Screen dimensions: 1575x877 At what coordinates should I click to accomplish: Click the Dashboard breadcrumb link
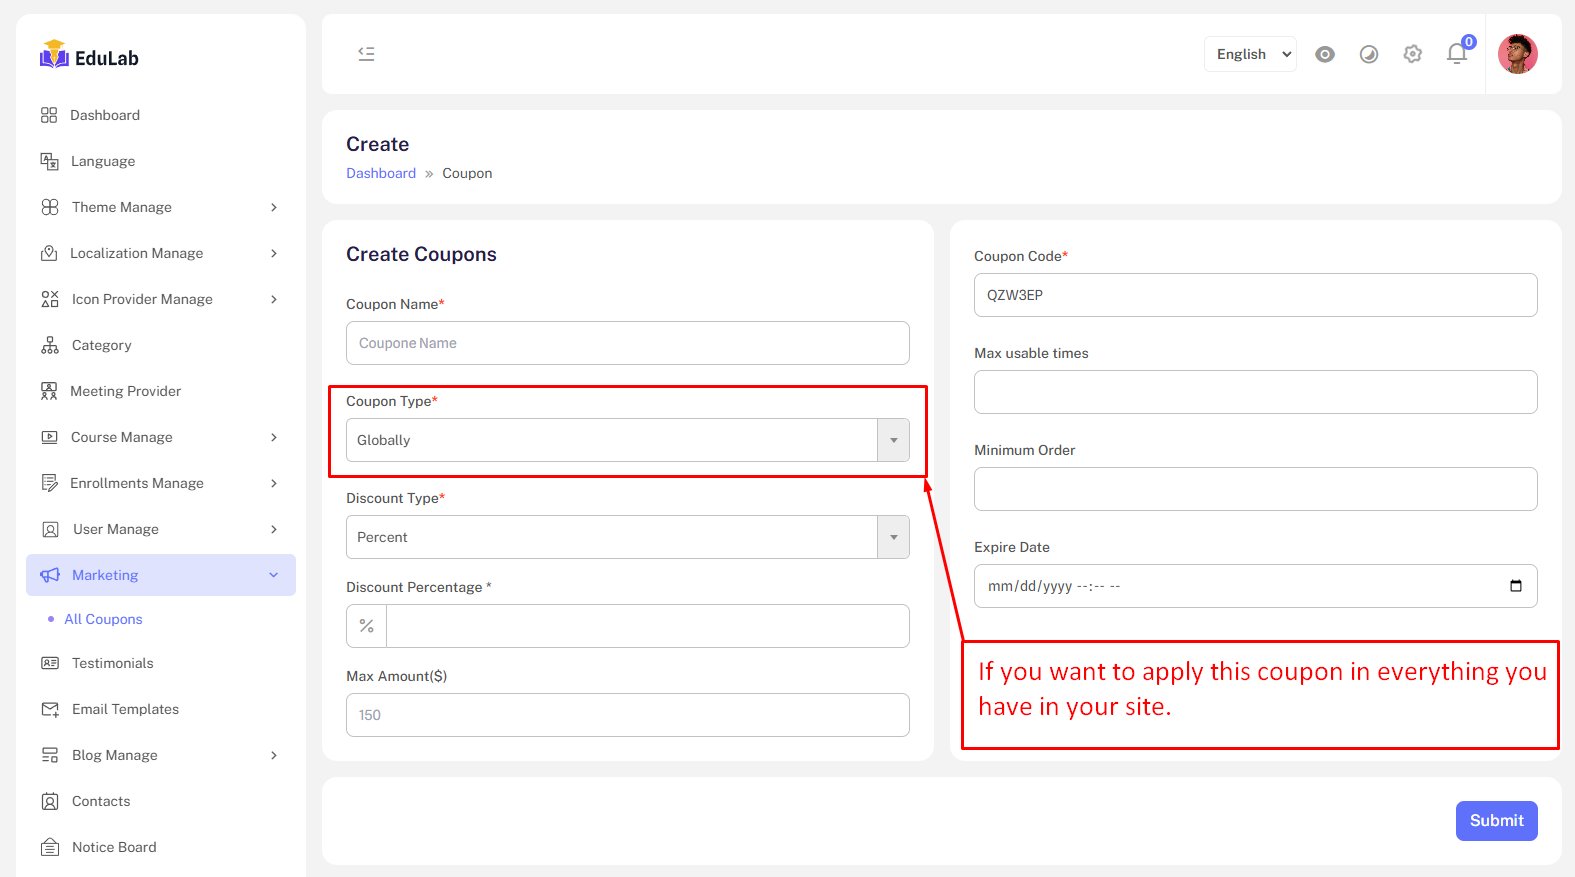[381, 173]
